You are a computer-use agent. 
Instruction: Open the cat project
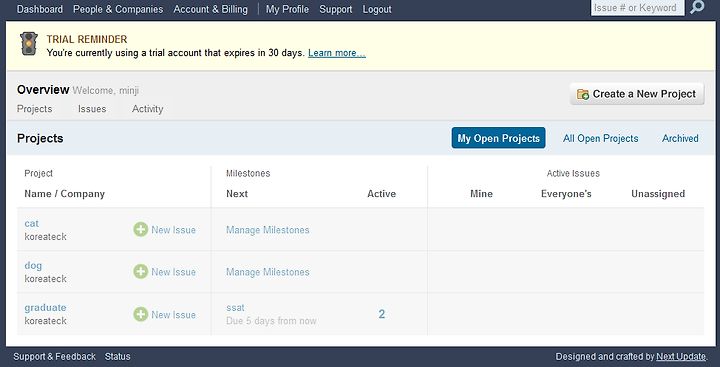(32, 223)
